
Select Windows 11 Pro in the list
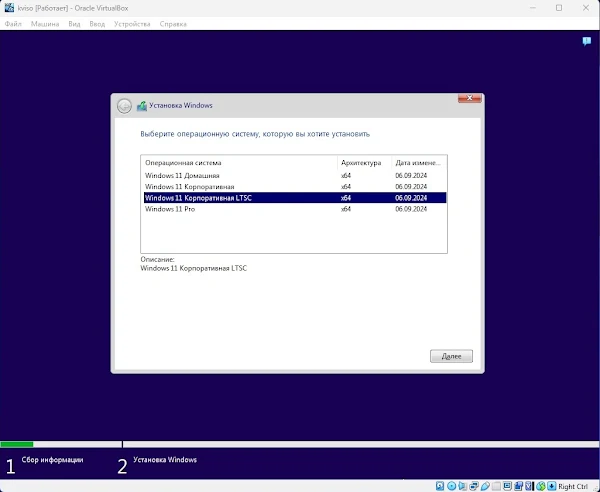click(x=295, y=209)
